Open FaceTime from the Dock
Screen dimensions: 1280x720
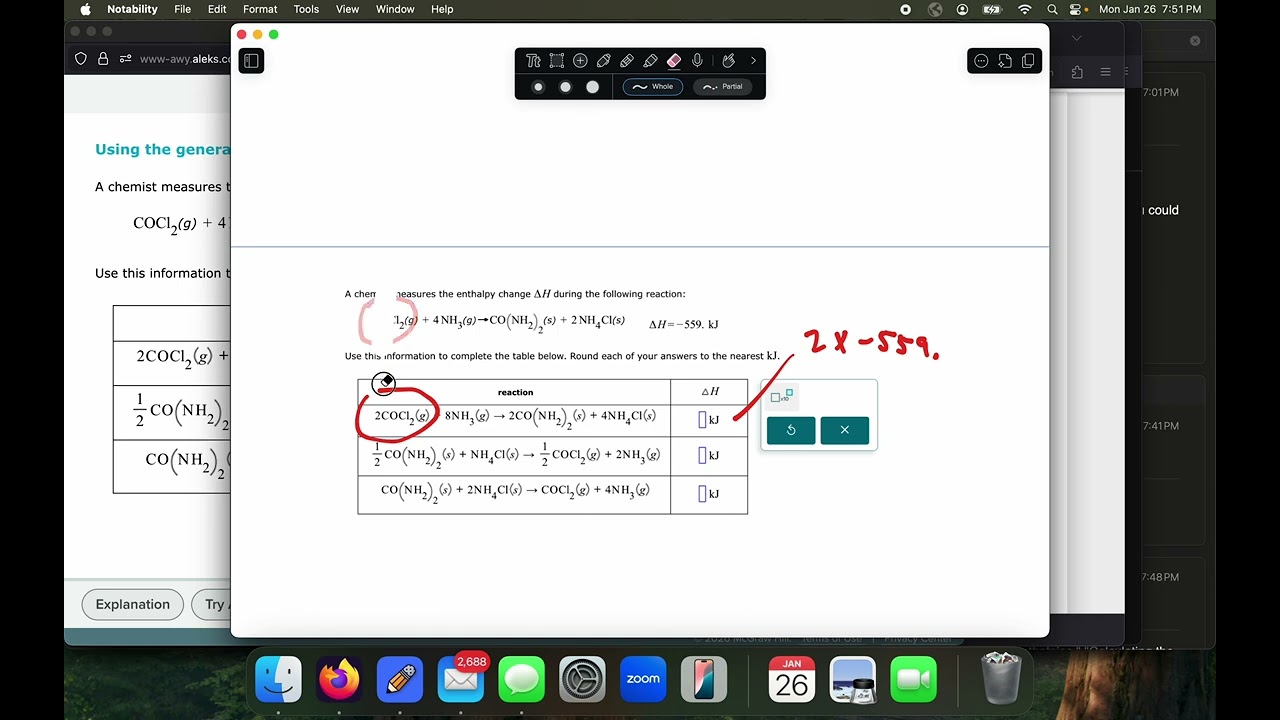pos(913,680)
